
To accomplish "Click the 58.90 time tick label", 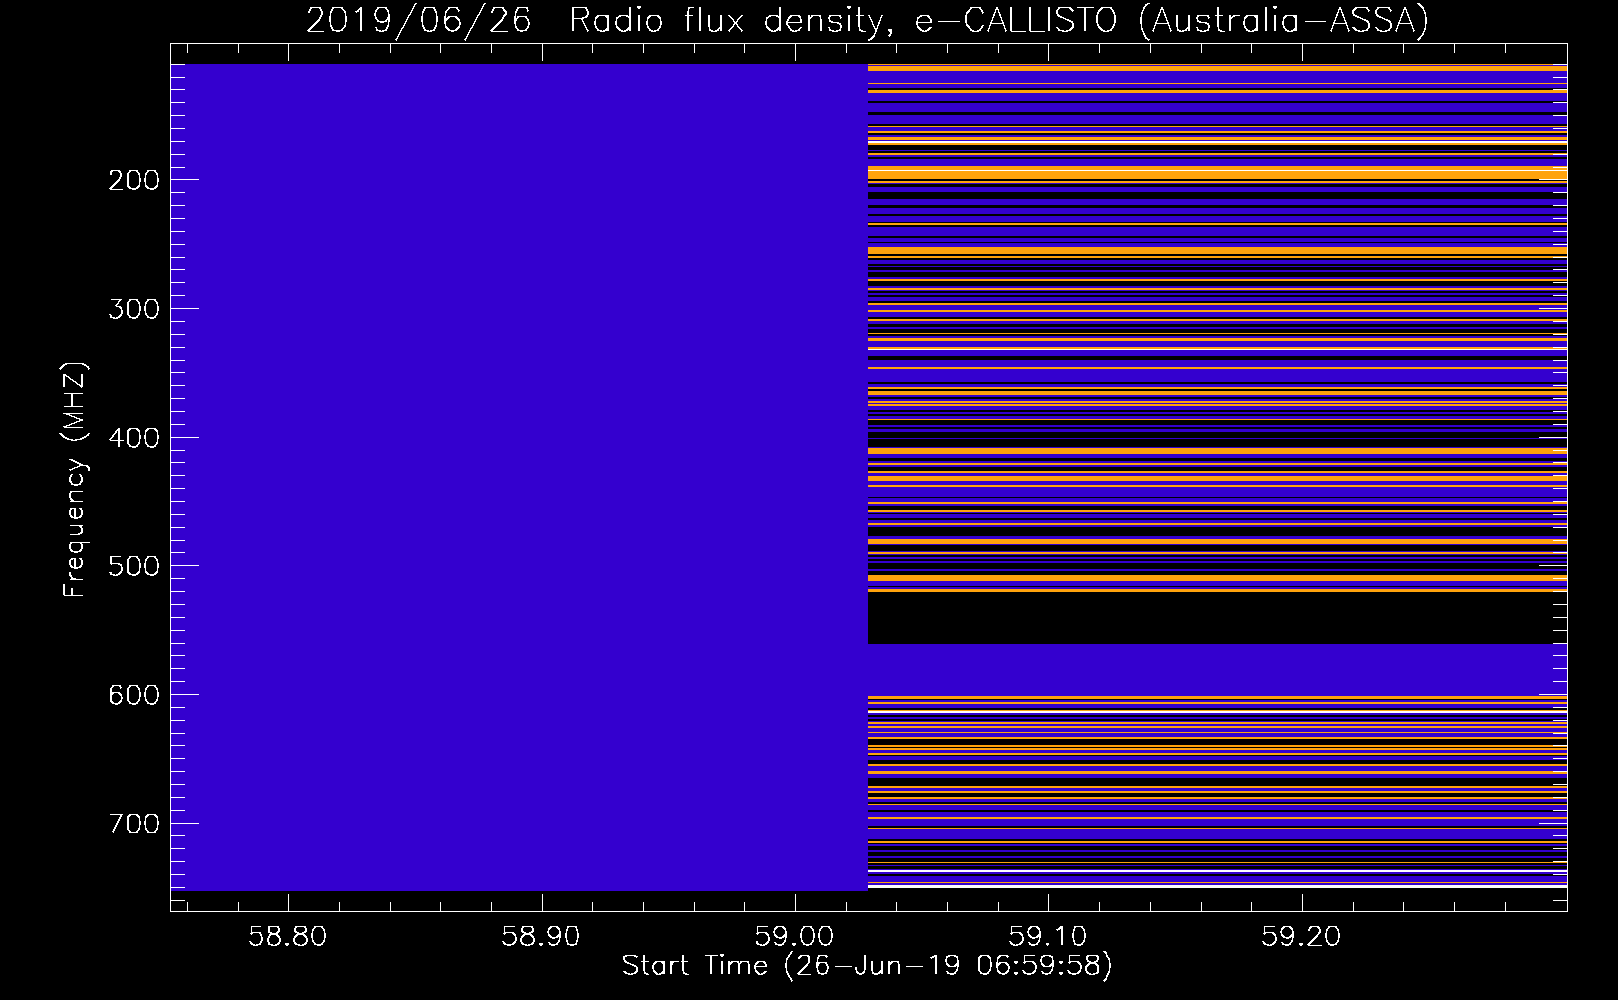I will pos(541,937).
